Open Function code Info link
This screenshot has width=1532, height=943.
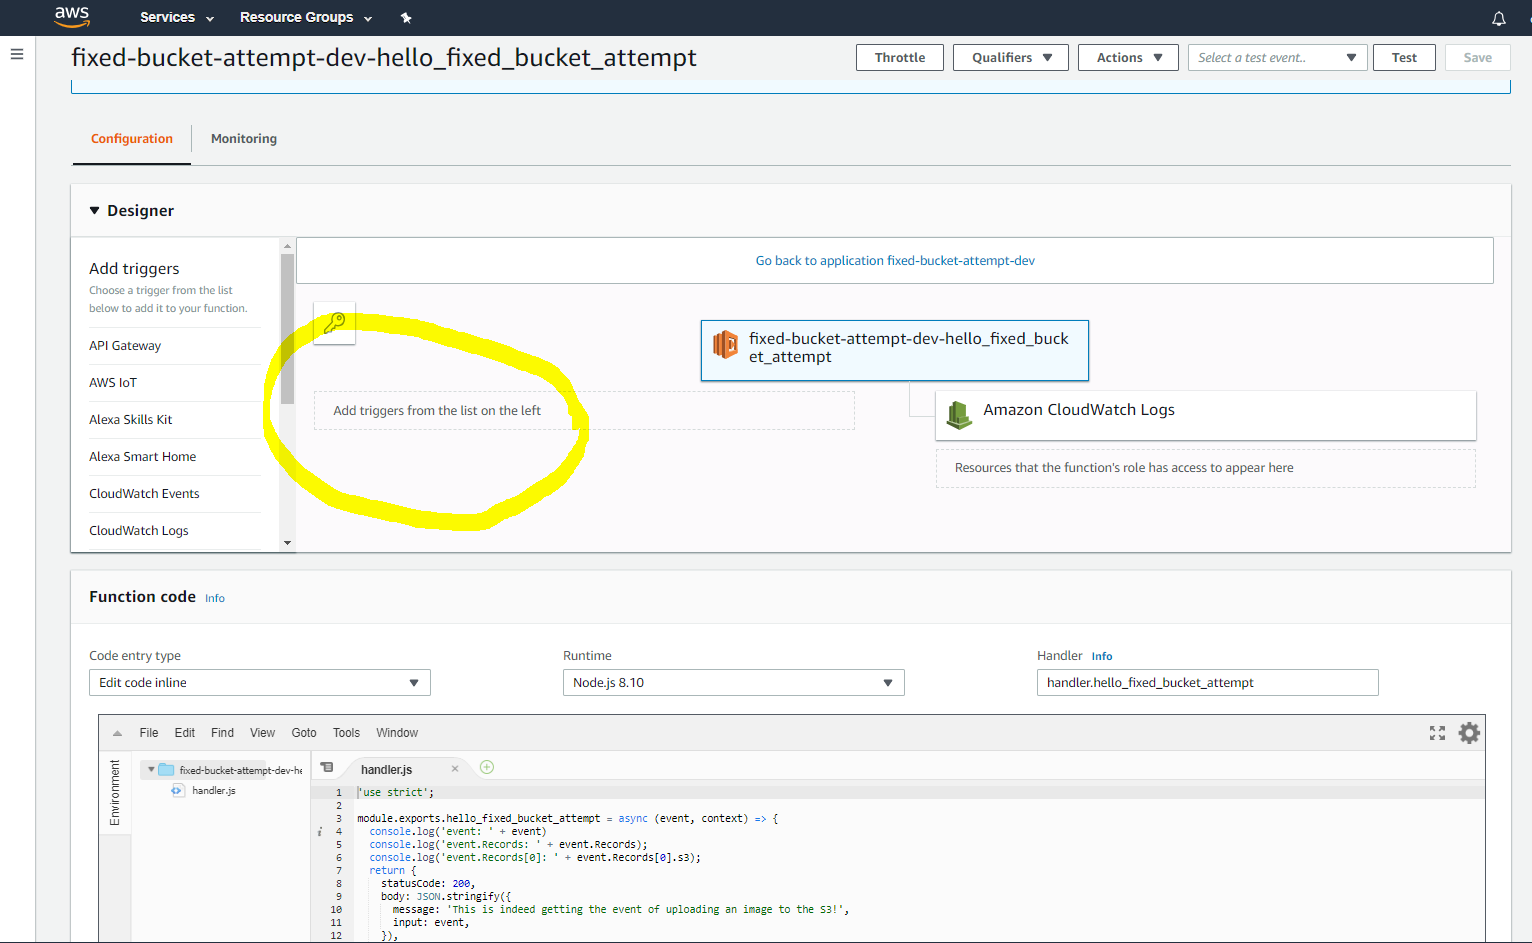pos(215,598)
